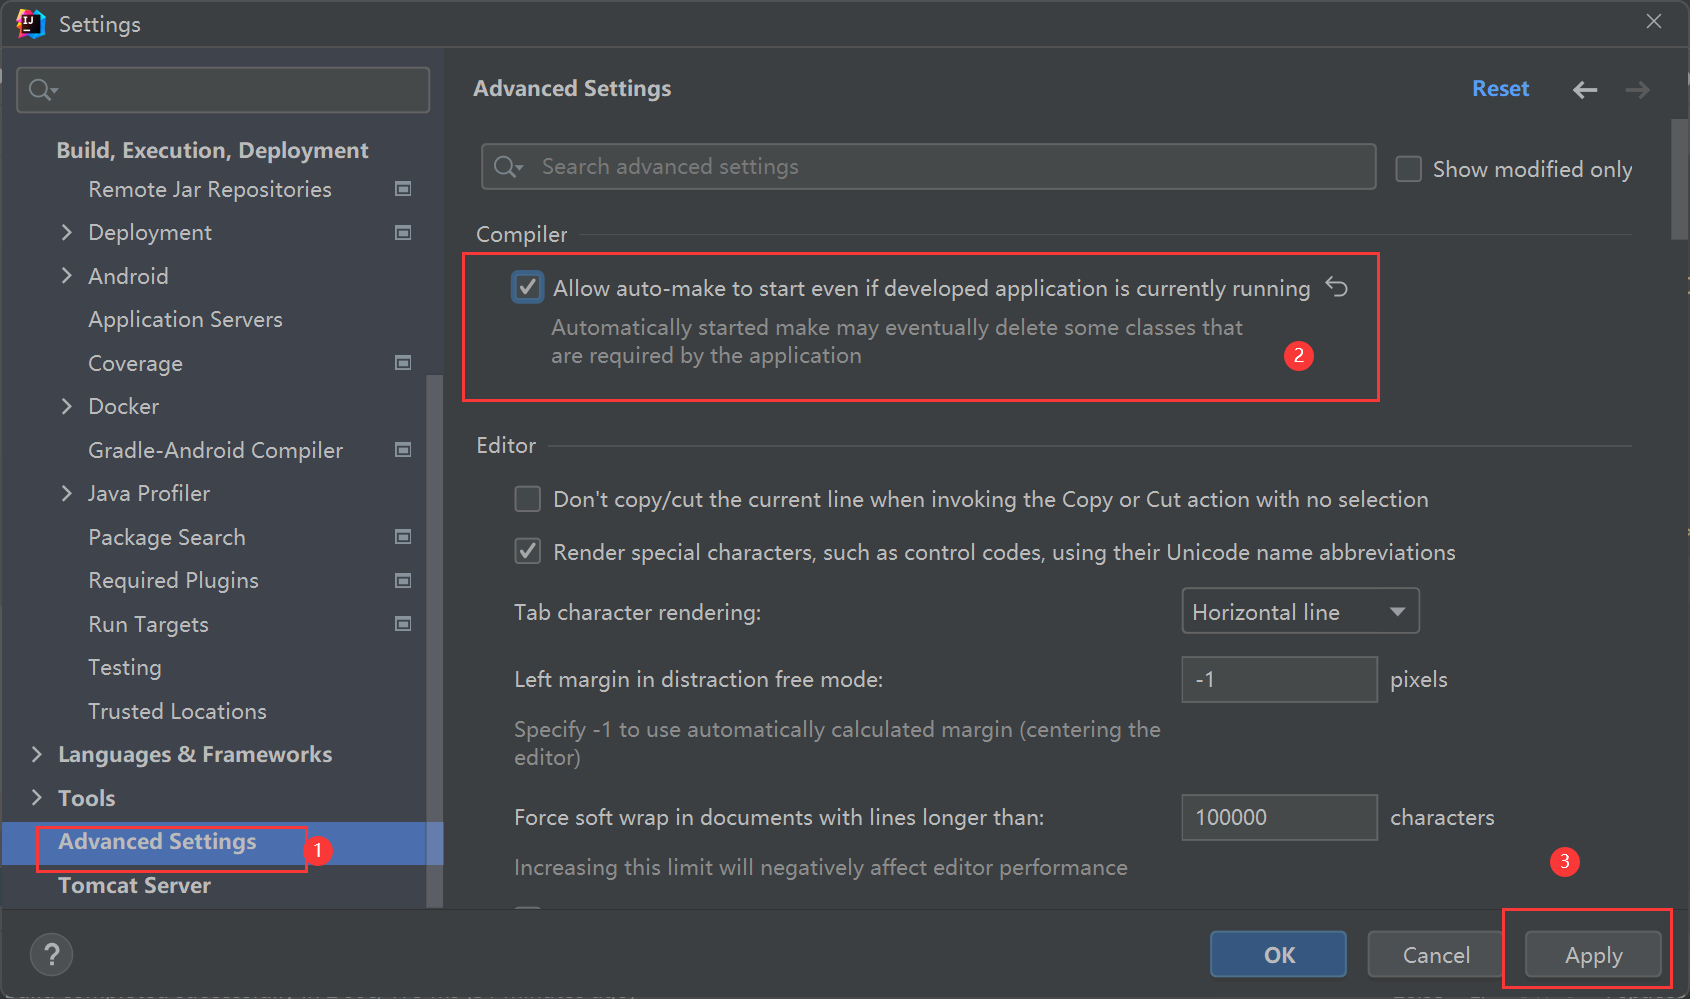This screenshot has height=999, width=1690.
Task: Click project-level icon beside Run Targets
Action: tap(403, 624)
